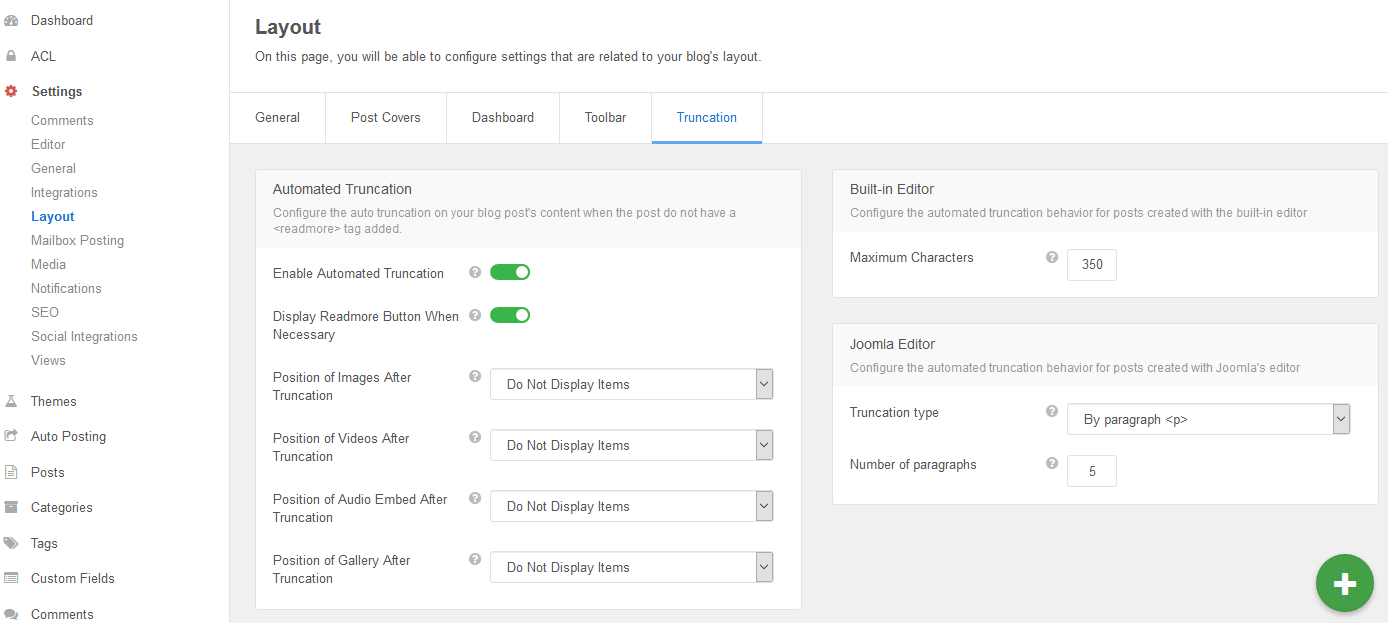Click help icon for Display Readmore Button

(475, 315)
